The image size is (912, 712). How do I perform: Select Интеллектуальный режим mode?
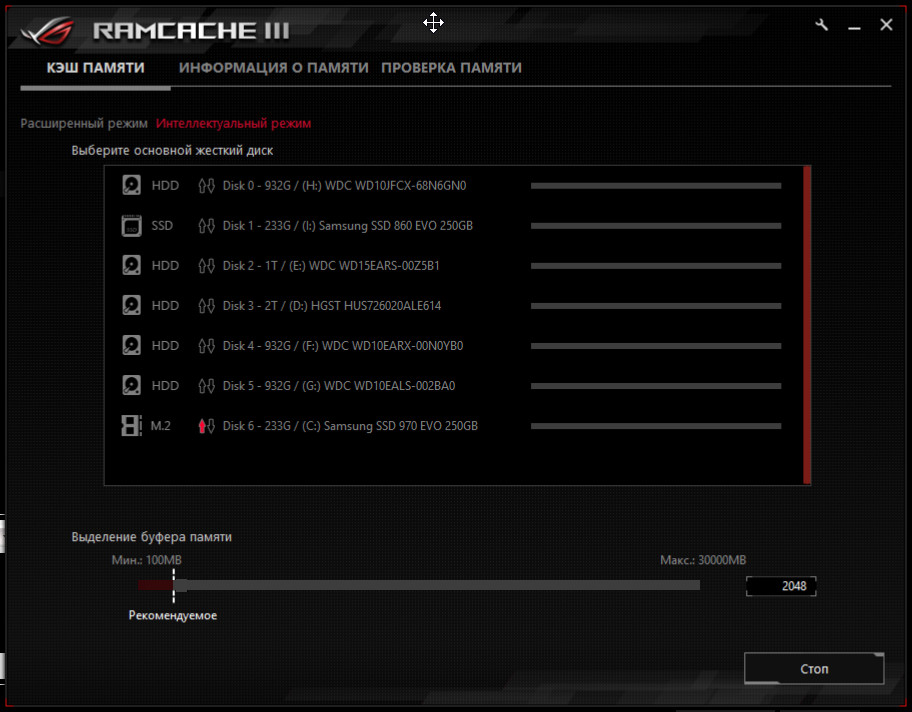pos(233,123)
